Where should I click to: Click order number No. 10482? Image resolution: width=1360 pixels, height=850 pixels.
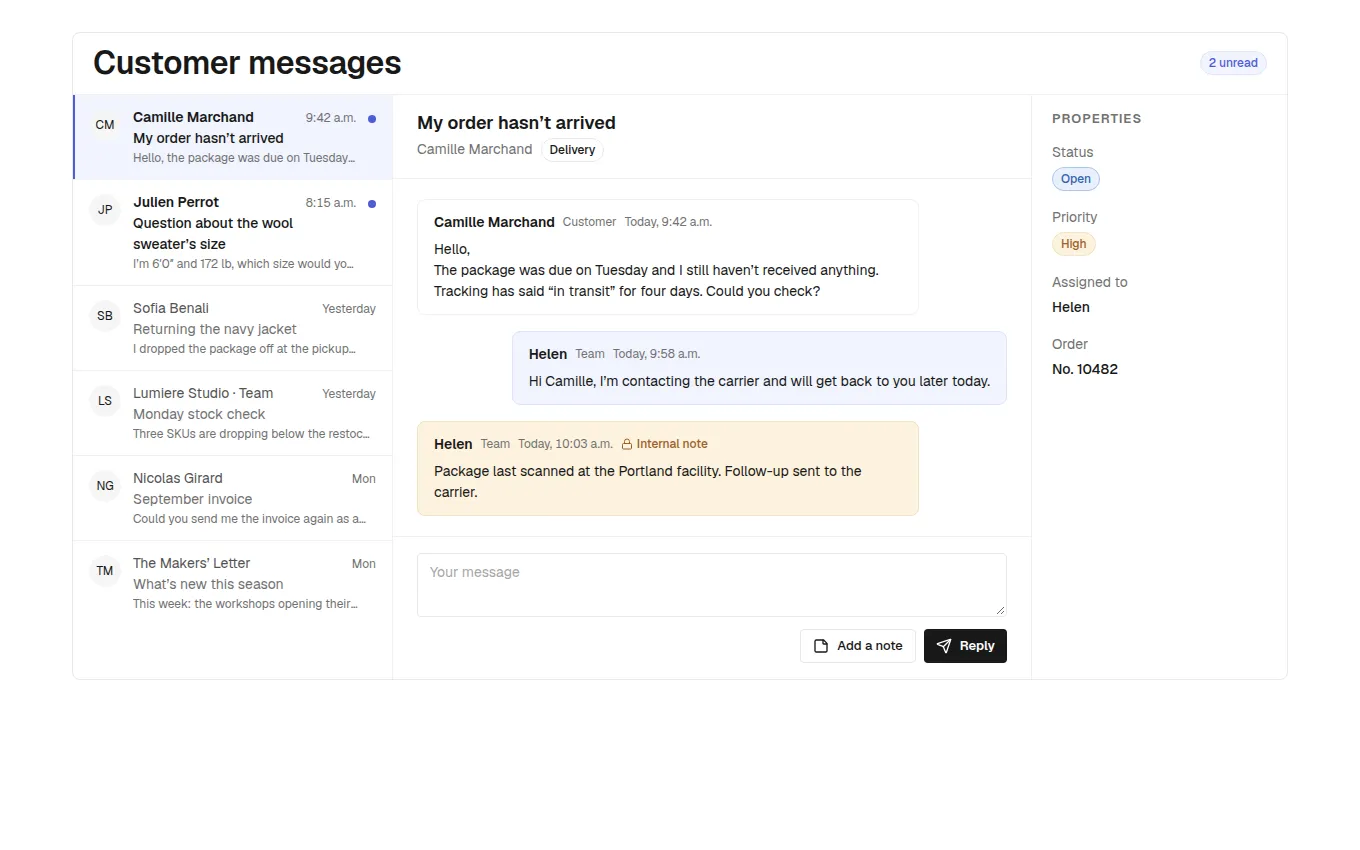pos(1085,369)
